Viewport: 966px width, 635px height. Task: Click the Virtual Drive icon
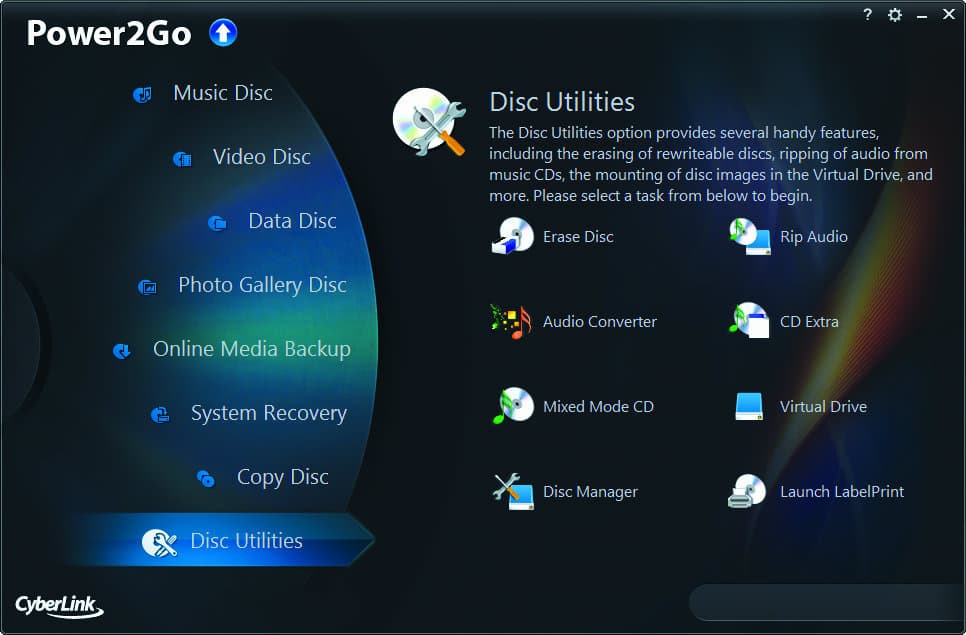point(749,406)
